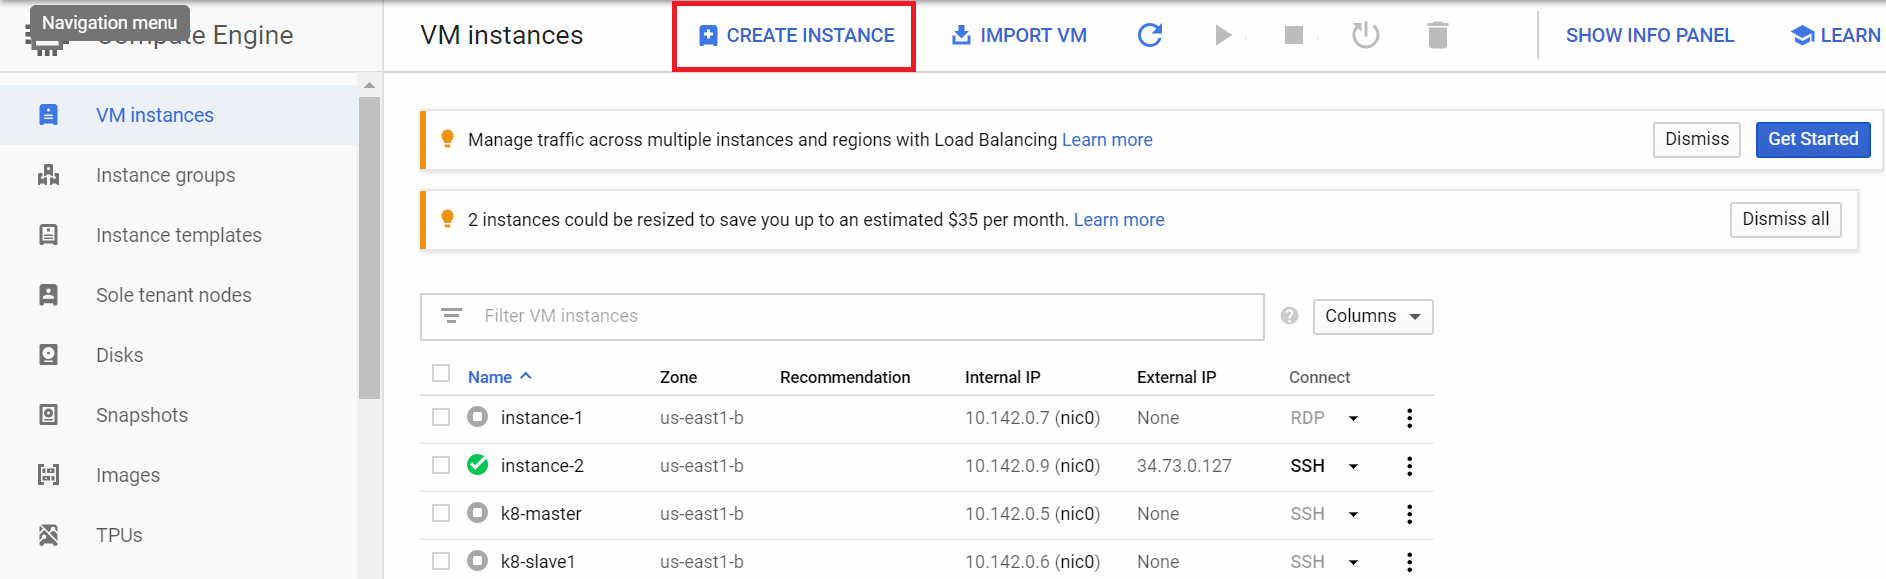Open the Columns dropdown
The image size is (1886, 579).
point(1372,317)
